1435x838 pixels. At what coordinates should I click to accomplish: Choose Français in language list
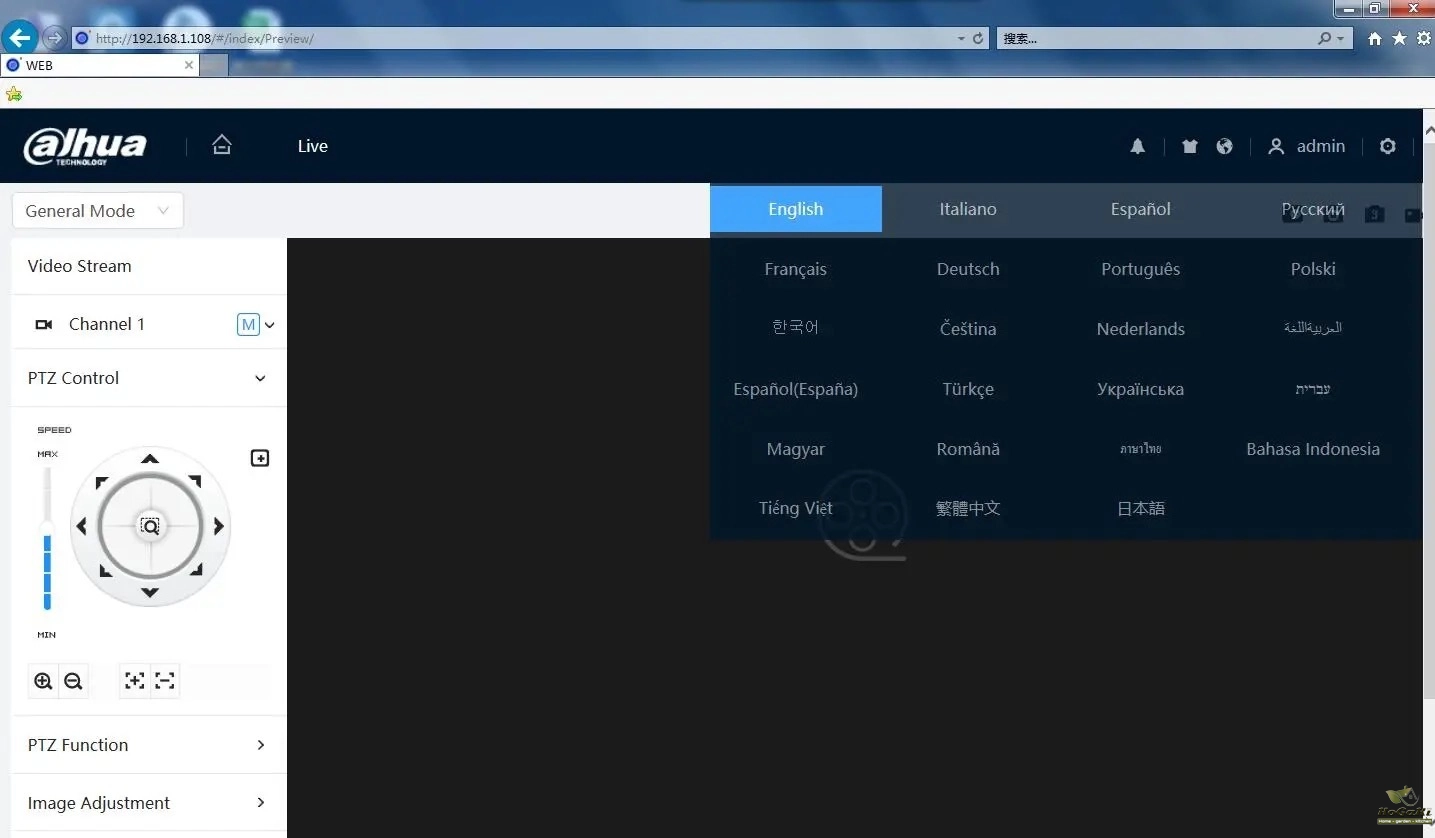[795, 269]
